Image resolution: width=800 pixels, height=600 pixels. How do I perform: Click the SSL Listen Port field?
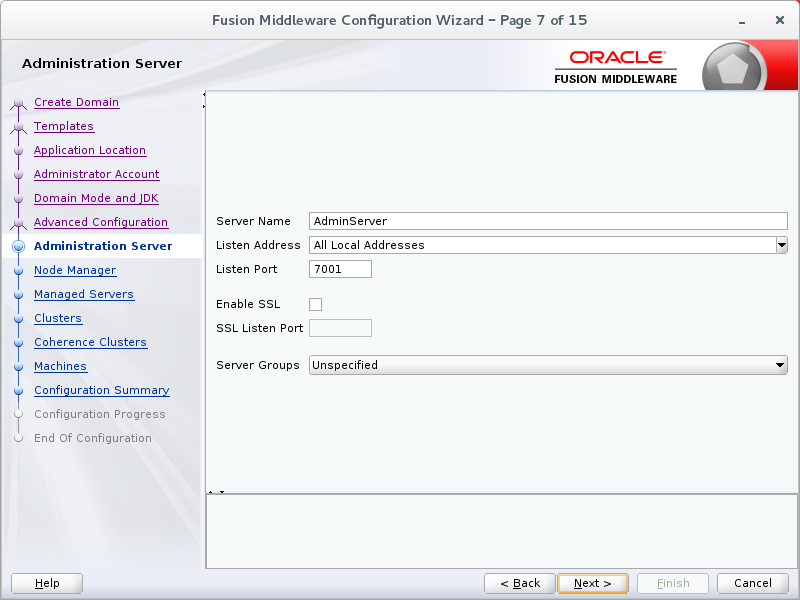click(x=340, y=328)
